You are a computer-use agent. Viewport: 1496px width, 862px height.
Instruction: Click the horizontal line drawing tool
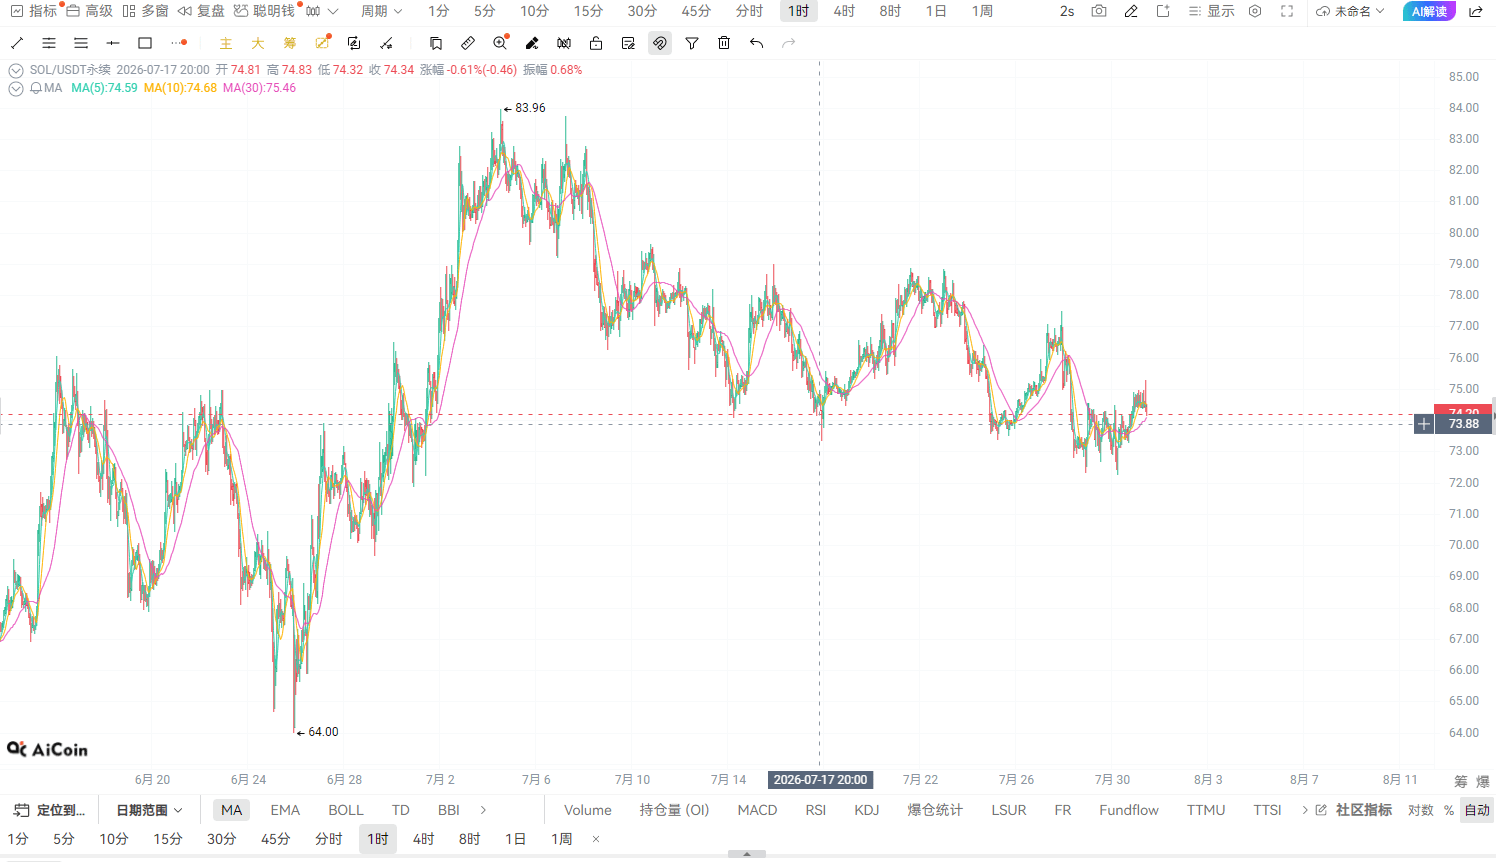click(x=113, y=43)
